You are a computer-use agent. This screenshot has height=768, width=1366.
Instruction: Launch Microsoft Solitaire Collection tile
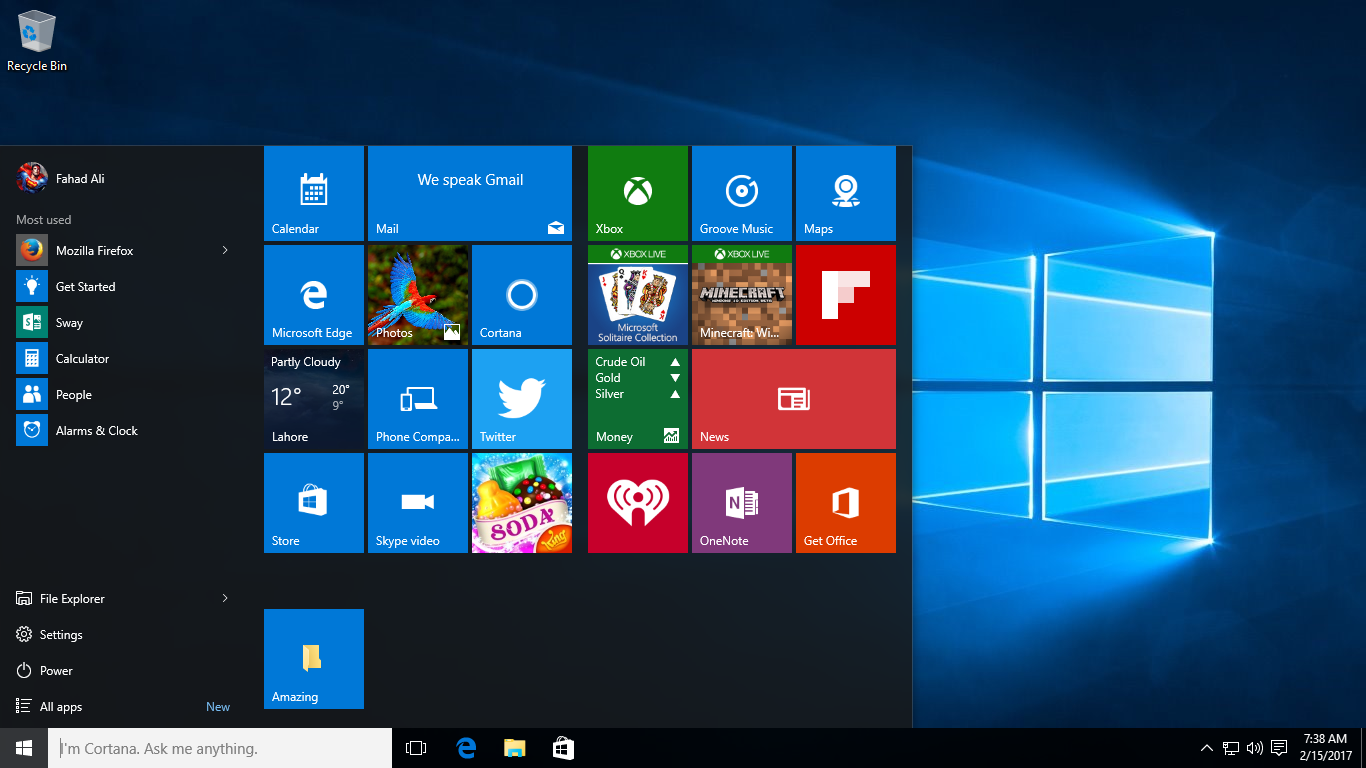pyautogui.click(x=638, y=295)
